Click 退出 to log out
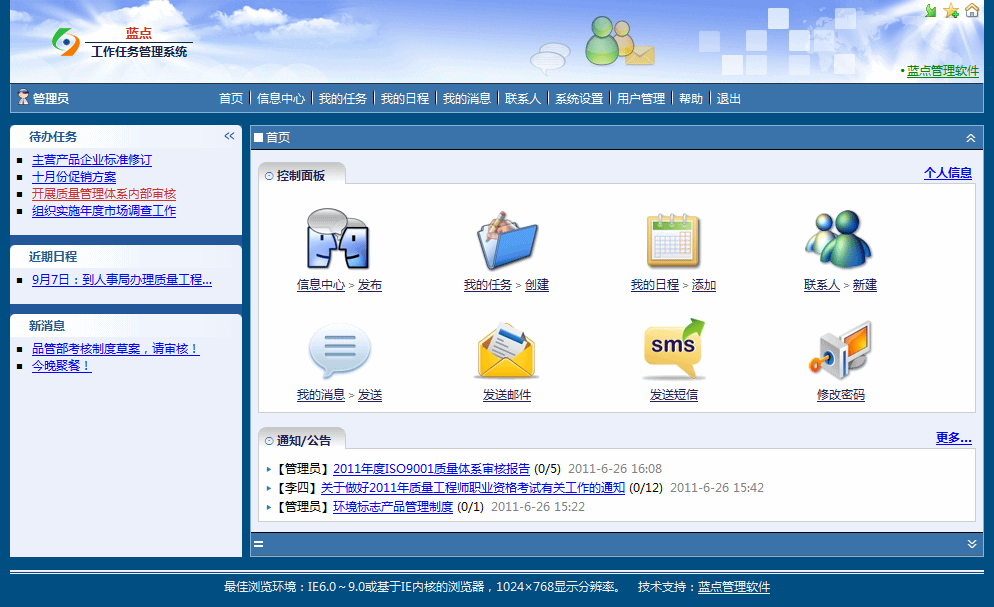 pyautogui.click(x=729, y=99)
